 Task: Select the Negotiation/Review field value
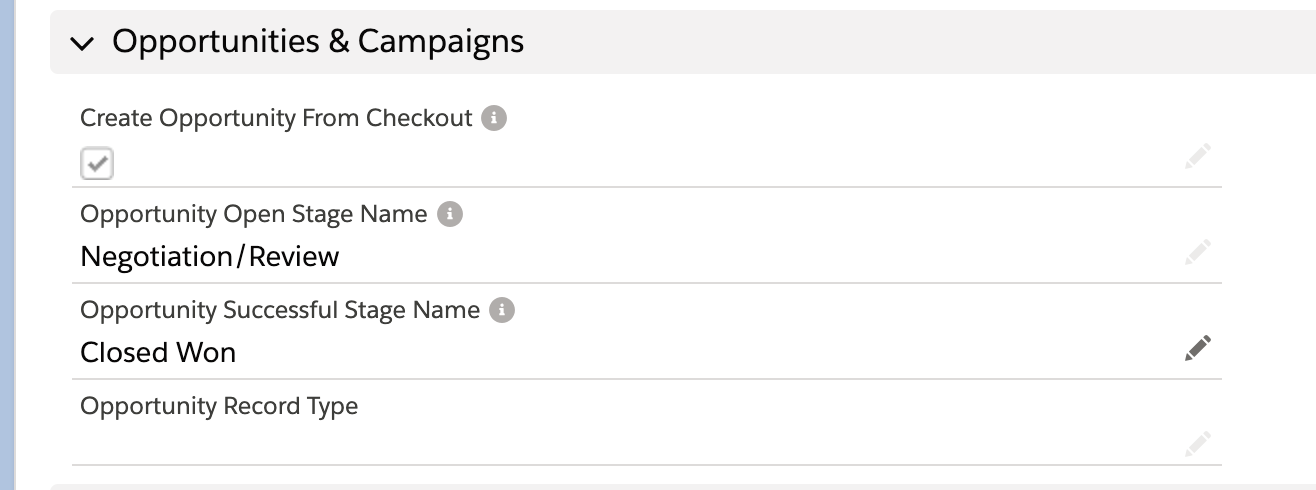[210, 257]
